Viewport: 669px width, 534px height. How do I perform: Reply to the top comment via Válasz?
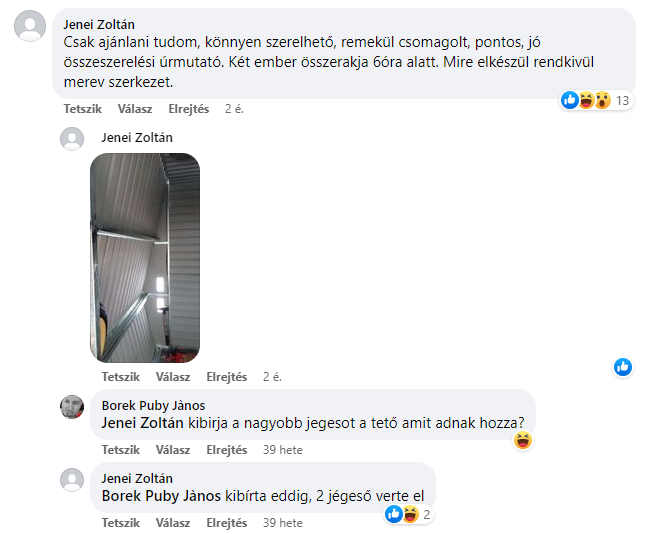pos(135,109)
